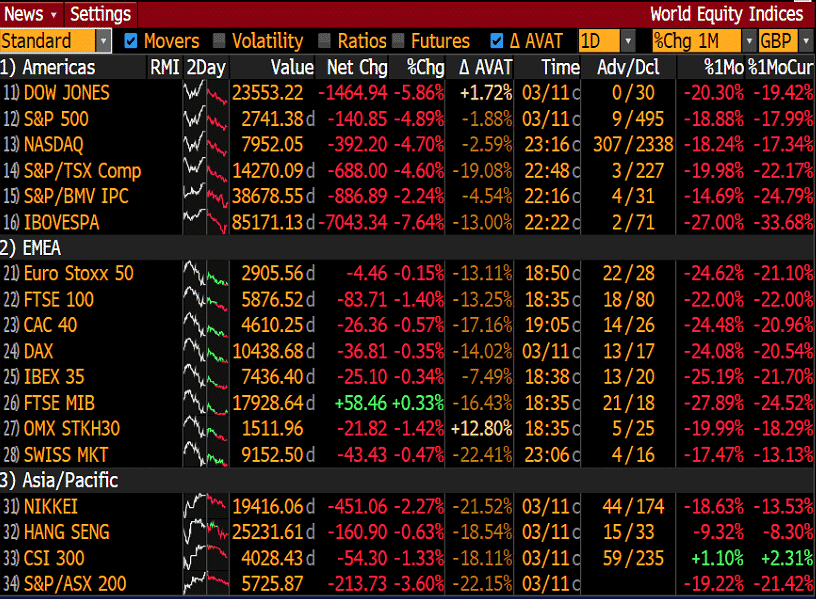This screenshot has height=599, width=816.
Task: Click the NASDAQ Adv/Dcl value 307 / 2338
Action: tap(633, 145)
